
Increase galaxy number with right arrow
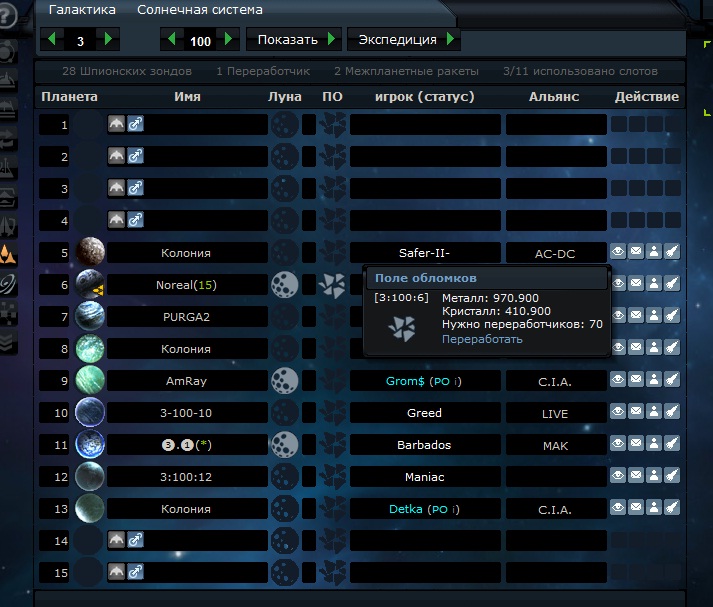tap(108, 39)
